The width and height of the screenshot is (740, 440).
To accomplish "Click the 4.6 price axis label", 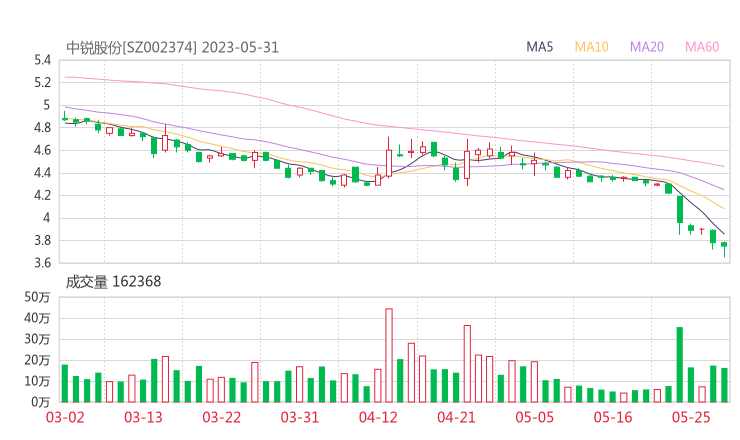I will click(x=42, y=151).
